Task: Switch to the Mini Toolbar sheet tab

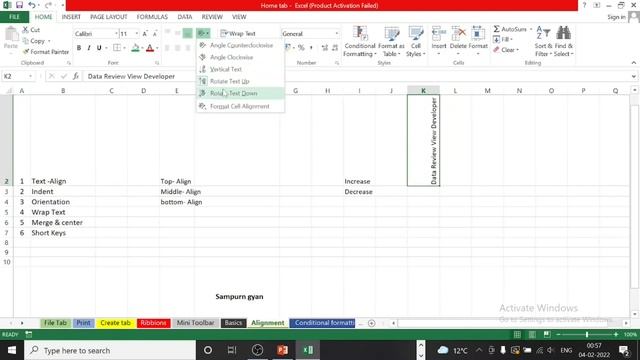Action: 196,323
